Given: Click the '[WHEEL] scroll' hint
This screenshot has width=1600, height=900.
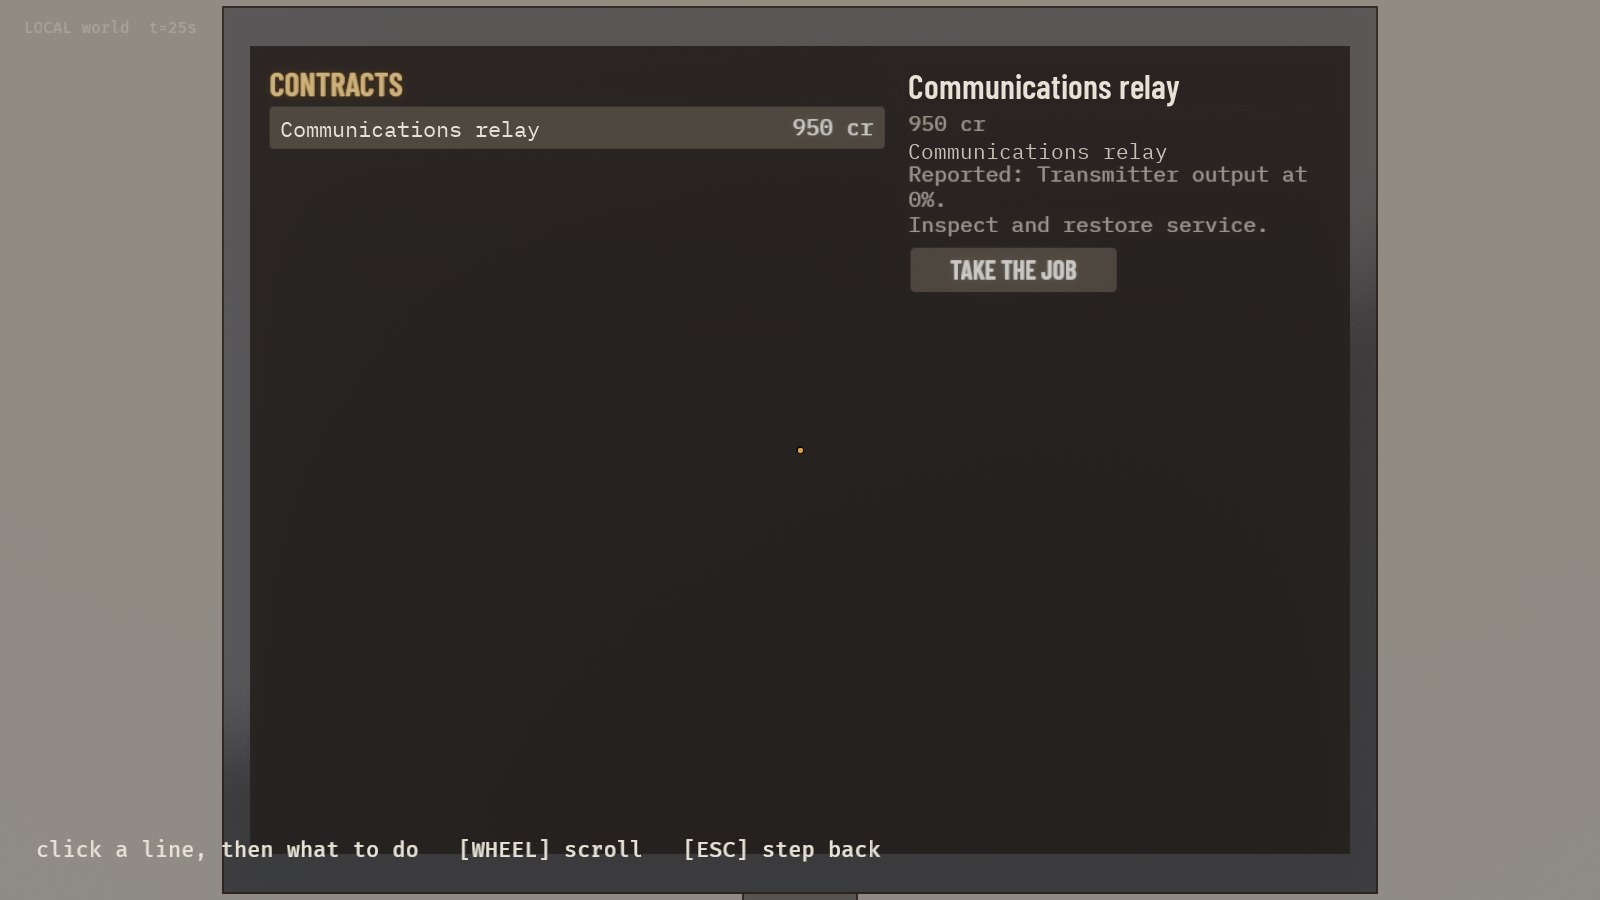Looking at the screenshot, I should (x=550, y=849).
